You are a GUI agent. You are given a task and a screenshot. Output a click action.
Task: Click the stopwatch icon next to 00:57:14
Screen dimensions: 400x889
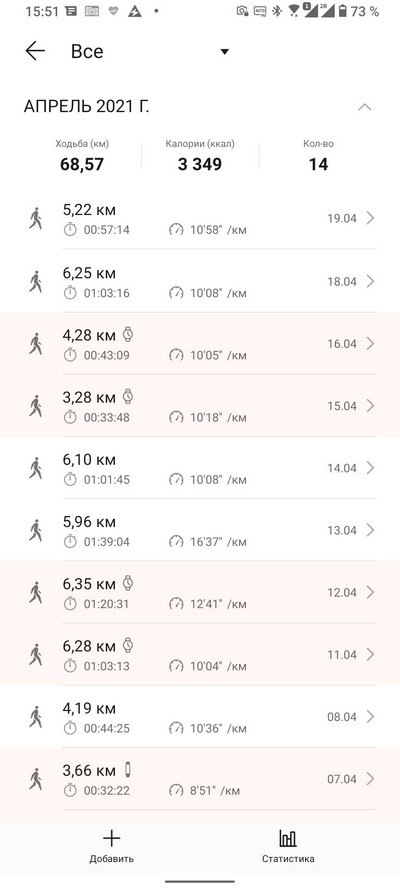70,230
